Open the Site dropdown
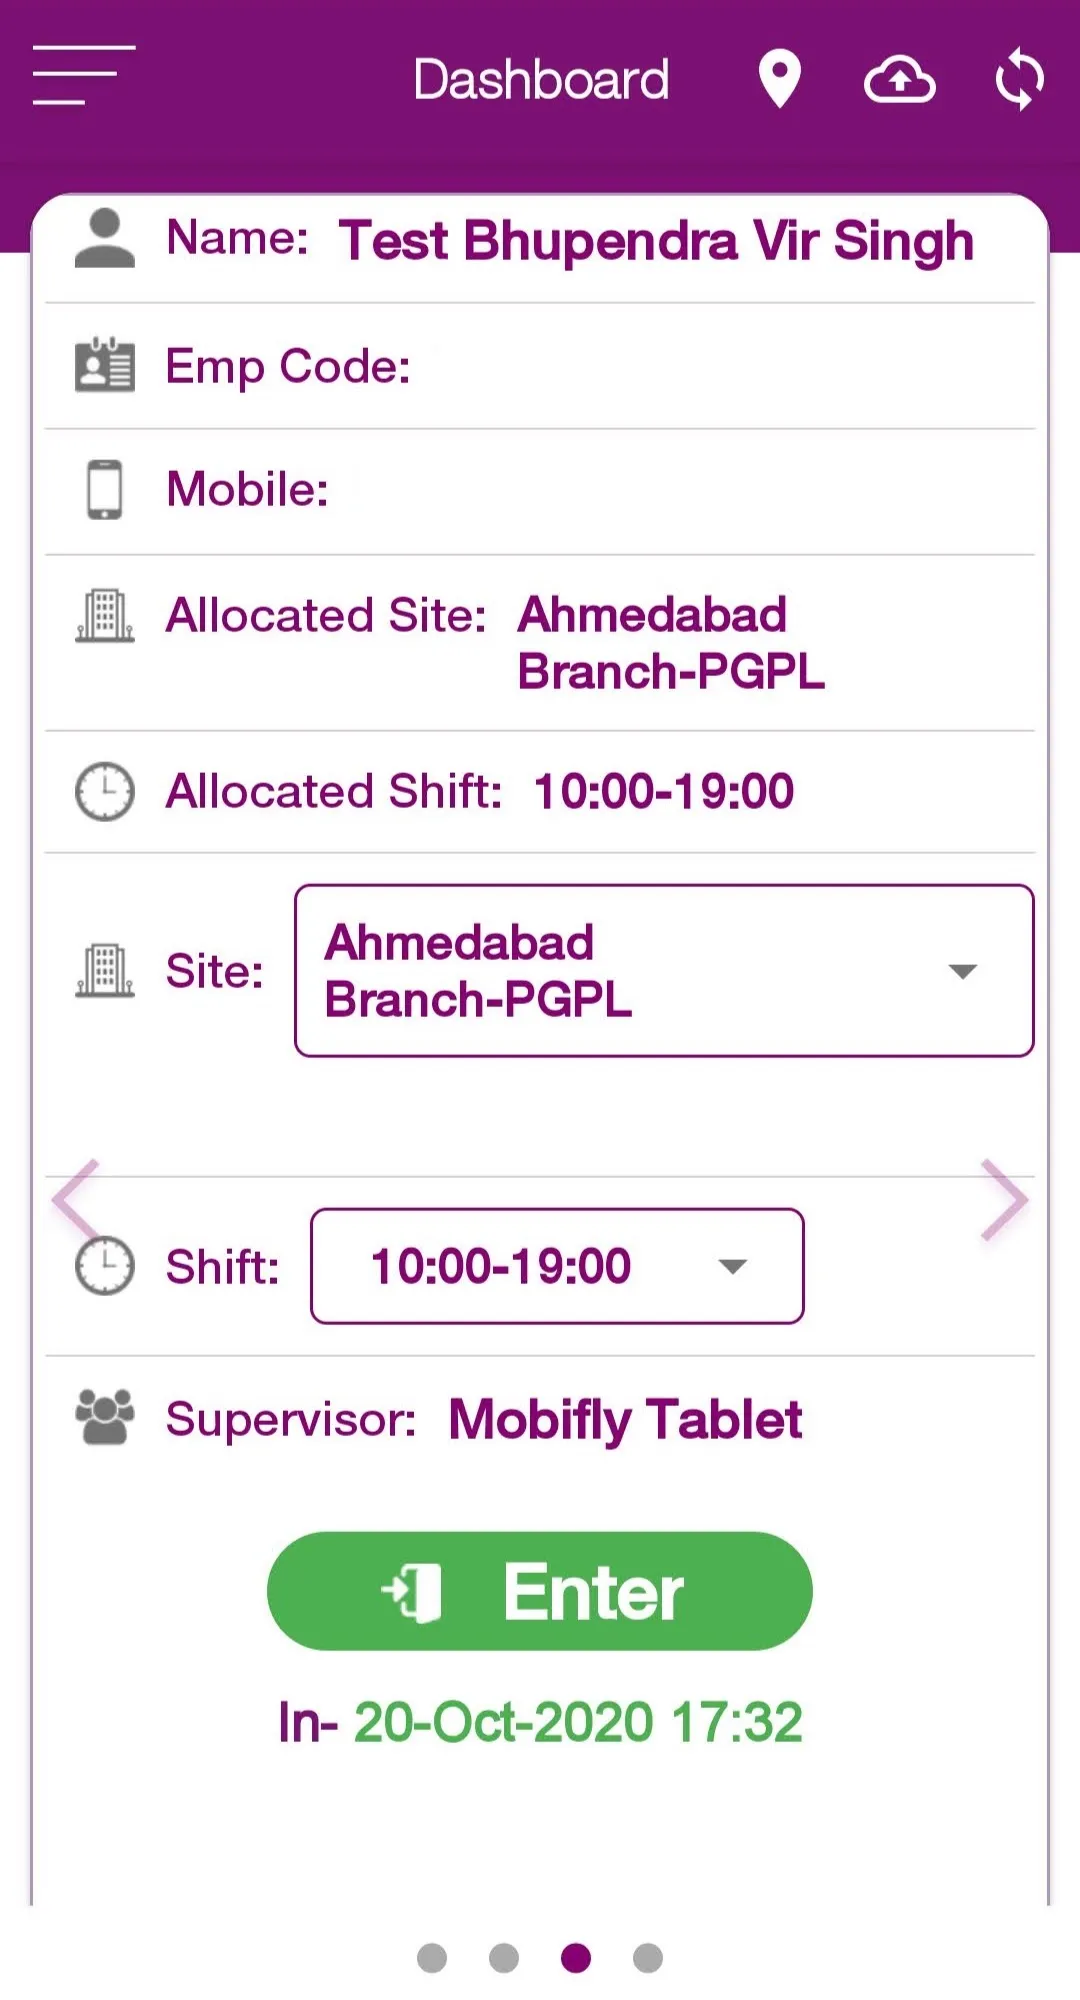The width and height of the screenshot is (1080, 2000). coord(664,970)
